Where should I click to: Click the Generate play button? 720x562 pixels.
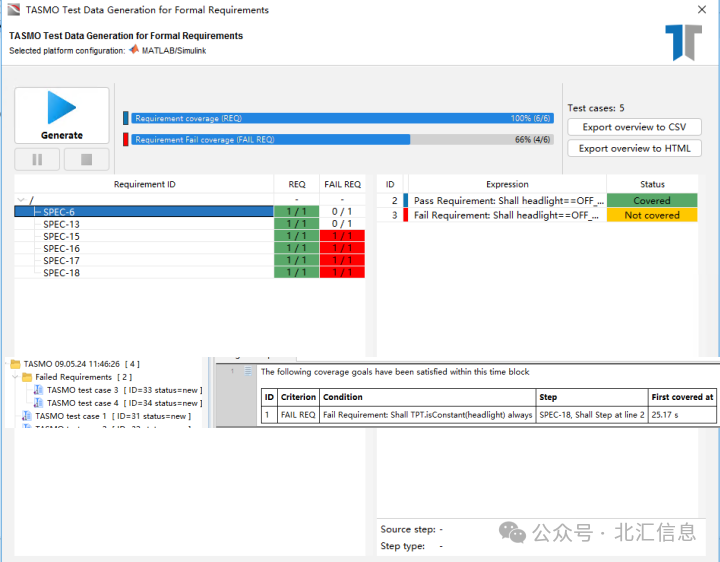[62, 115]
